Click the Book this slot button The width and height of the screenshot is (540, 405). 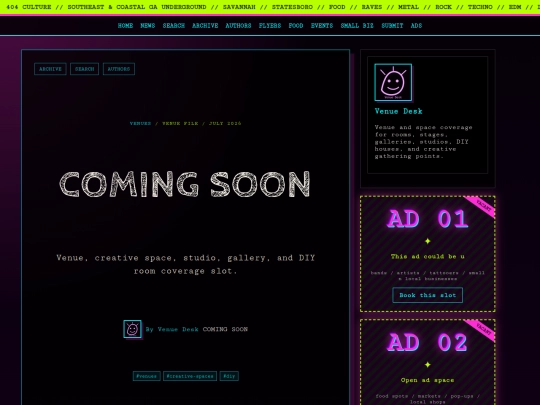click(428, 295)
